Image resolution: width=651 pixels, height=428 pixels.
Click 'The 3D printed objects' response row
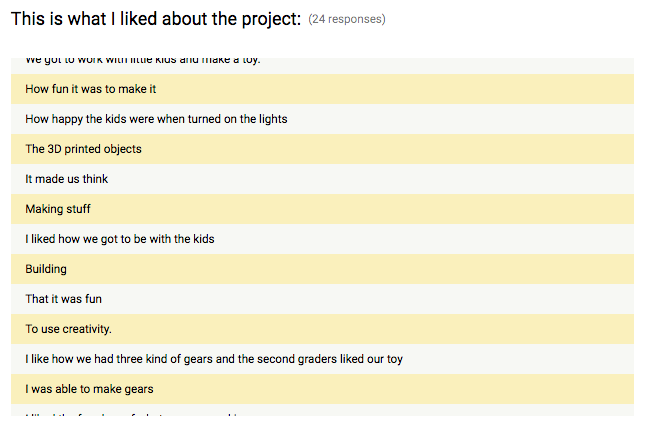[322, 149]
